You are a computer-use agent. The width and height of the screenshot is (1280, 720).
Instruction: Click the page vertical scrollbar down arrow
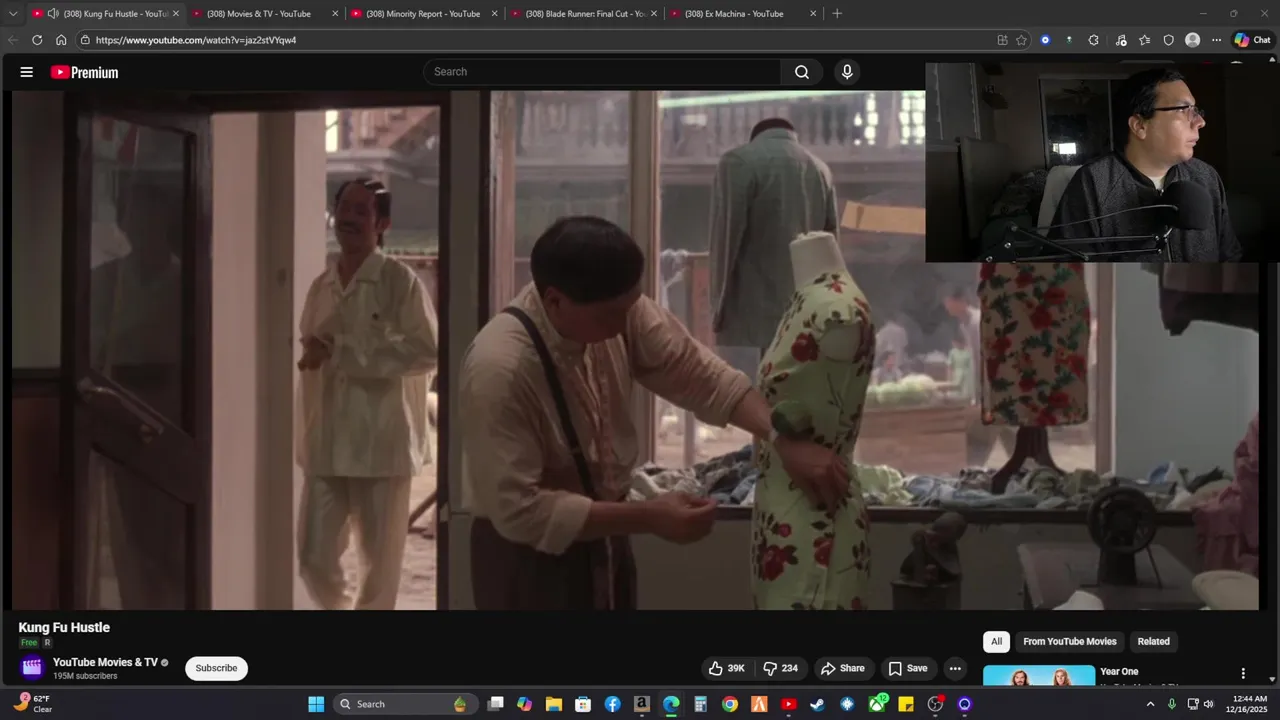tap(1271, 679)
